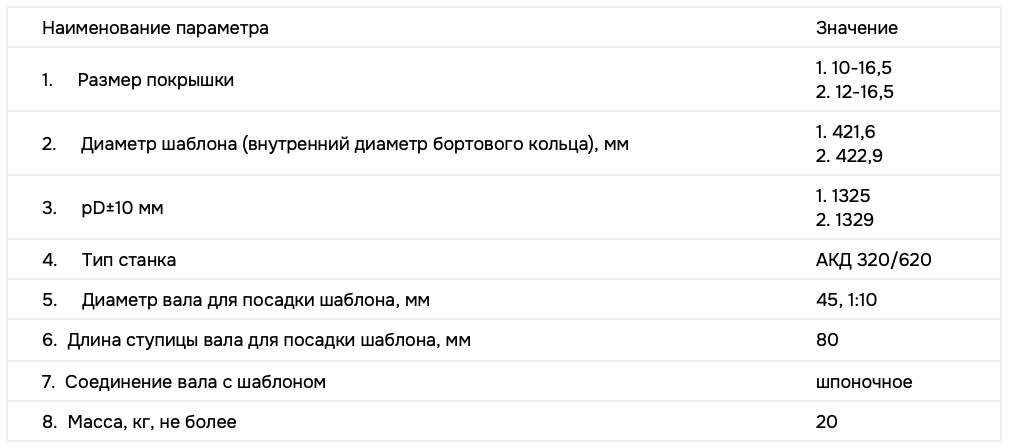Image resolution: width=1012 pixels, height=448 pixels.
Task: Click the value '2. 422,9'
Action: click(x=849, y=155)
